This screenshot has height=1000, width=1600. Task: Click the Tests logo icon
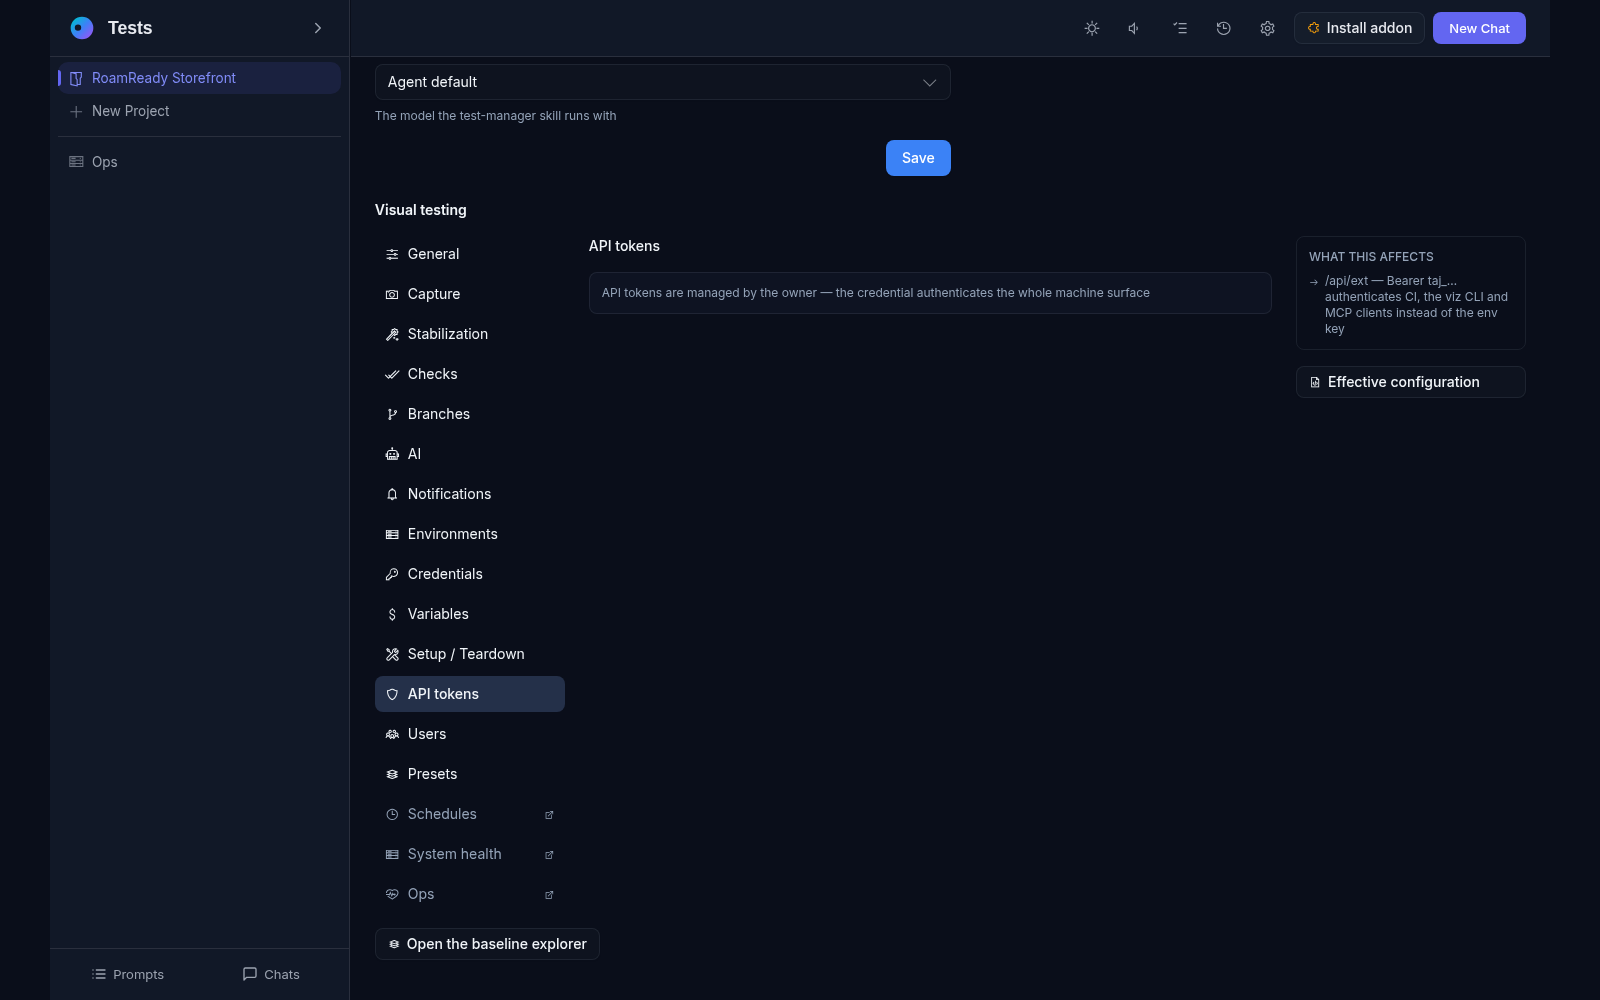click(x=82, y=28)
